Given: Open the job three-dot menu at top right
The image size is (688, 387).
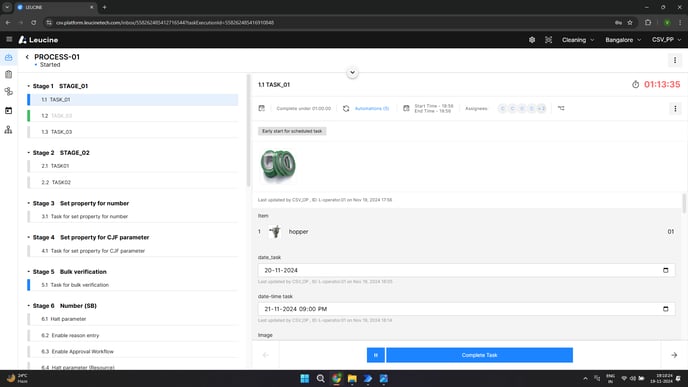Looking at the screenshot, I should point(675,60).
